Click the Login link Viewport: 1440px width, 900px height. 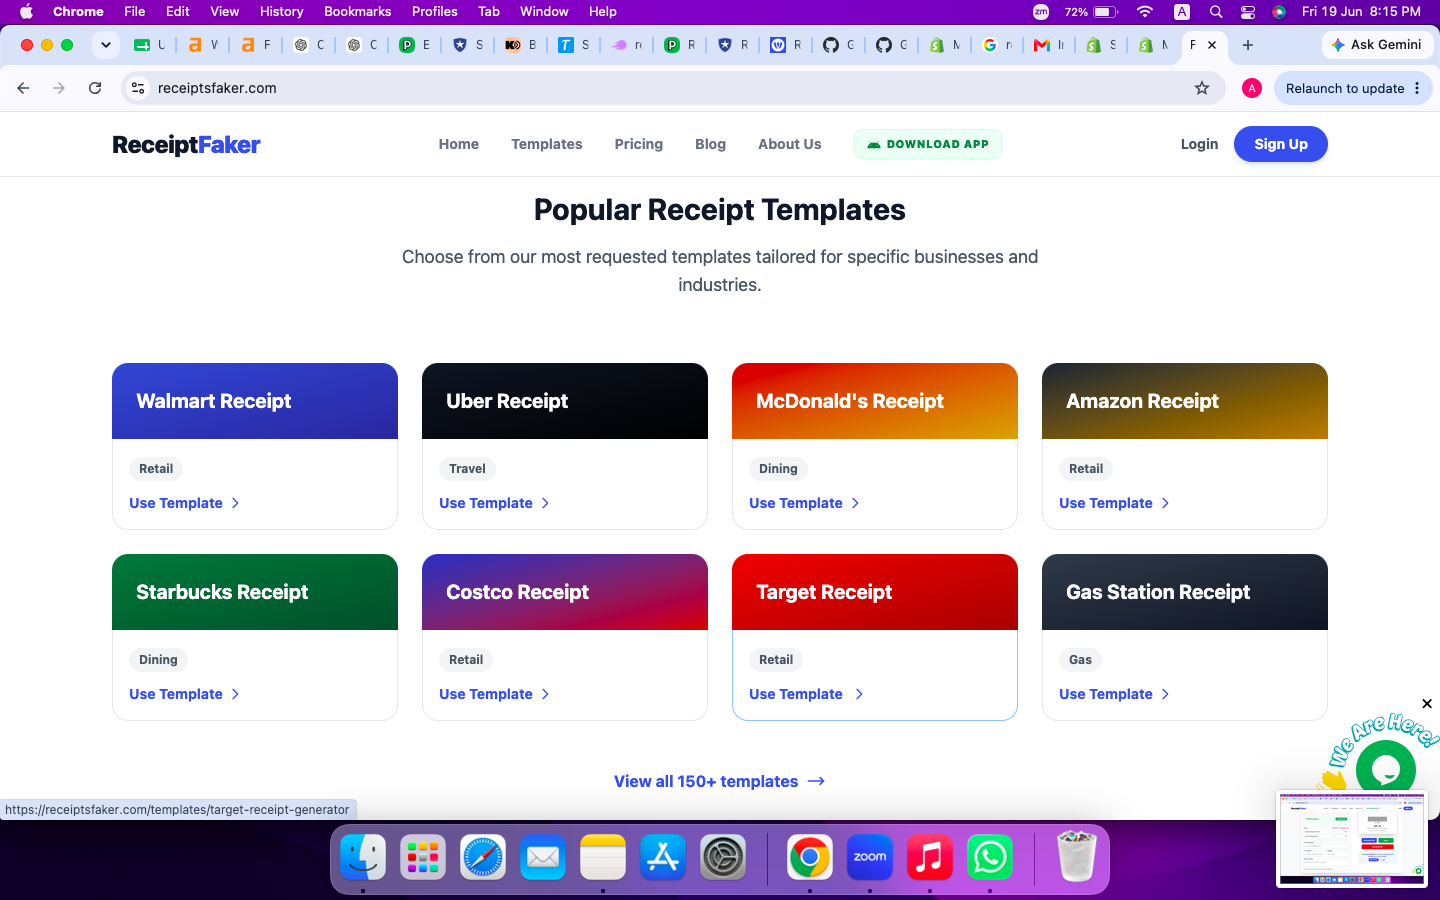coord(1199,144)
